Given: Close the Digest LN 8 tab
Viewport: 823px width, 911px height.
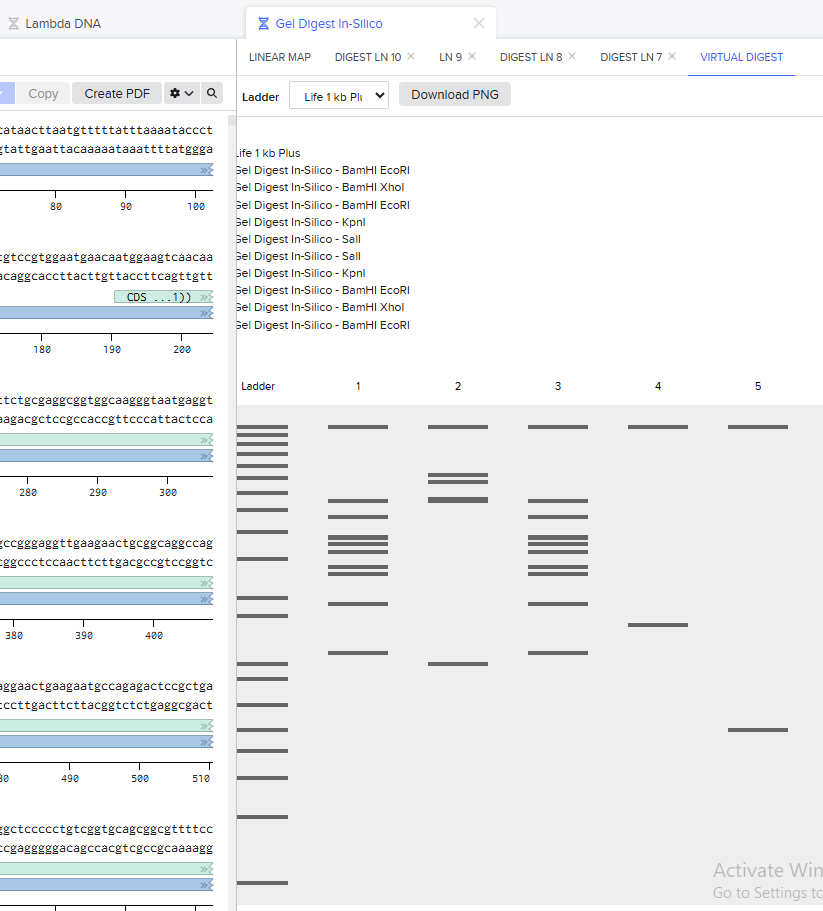Looking at the screenshot, I should 572,57.
